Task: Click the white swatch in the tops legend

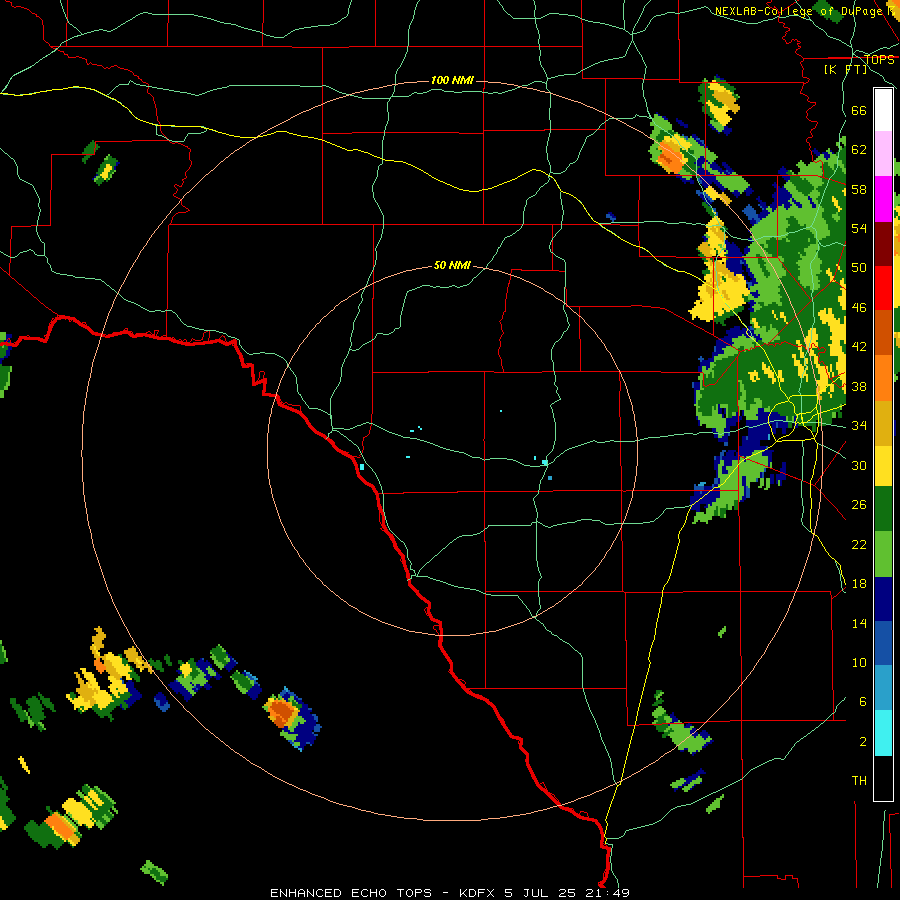Action: click(x=883, y=110)
